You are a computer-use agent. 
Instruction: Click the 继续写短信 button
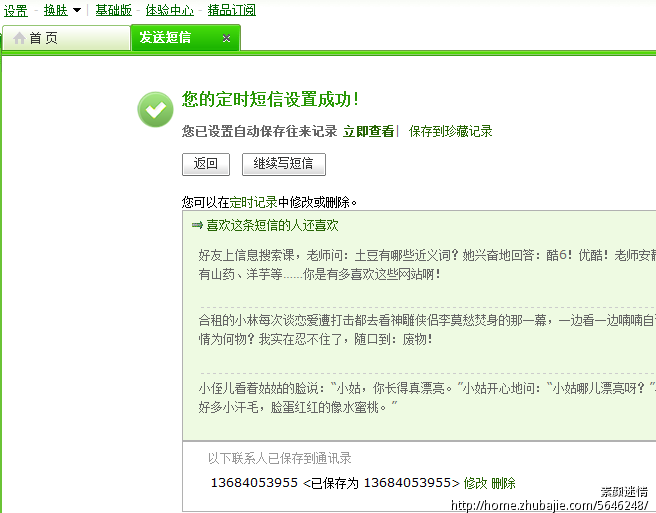click(284, 164)
